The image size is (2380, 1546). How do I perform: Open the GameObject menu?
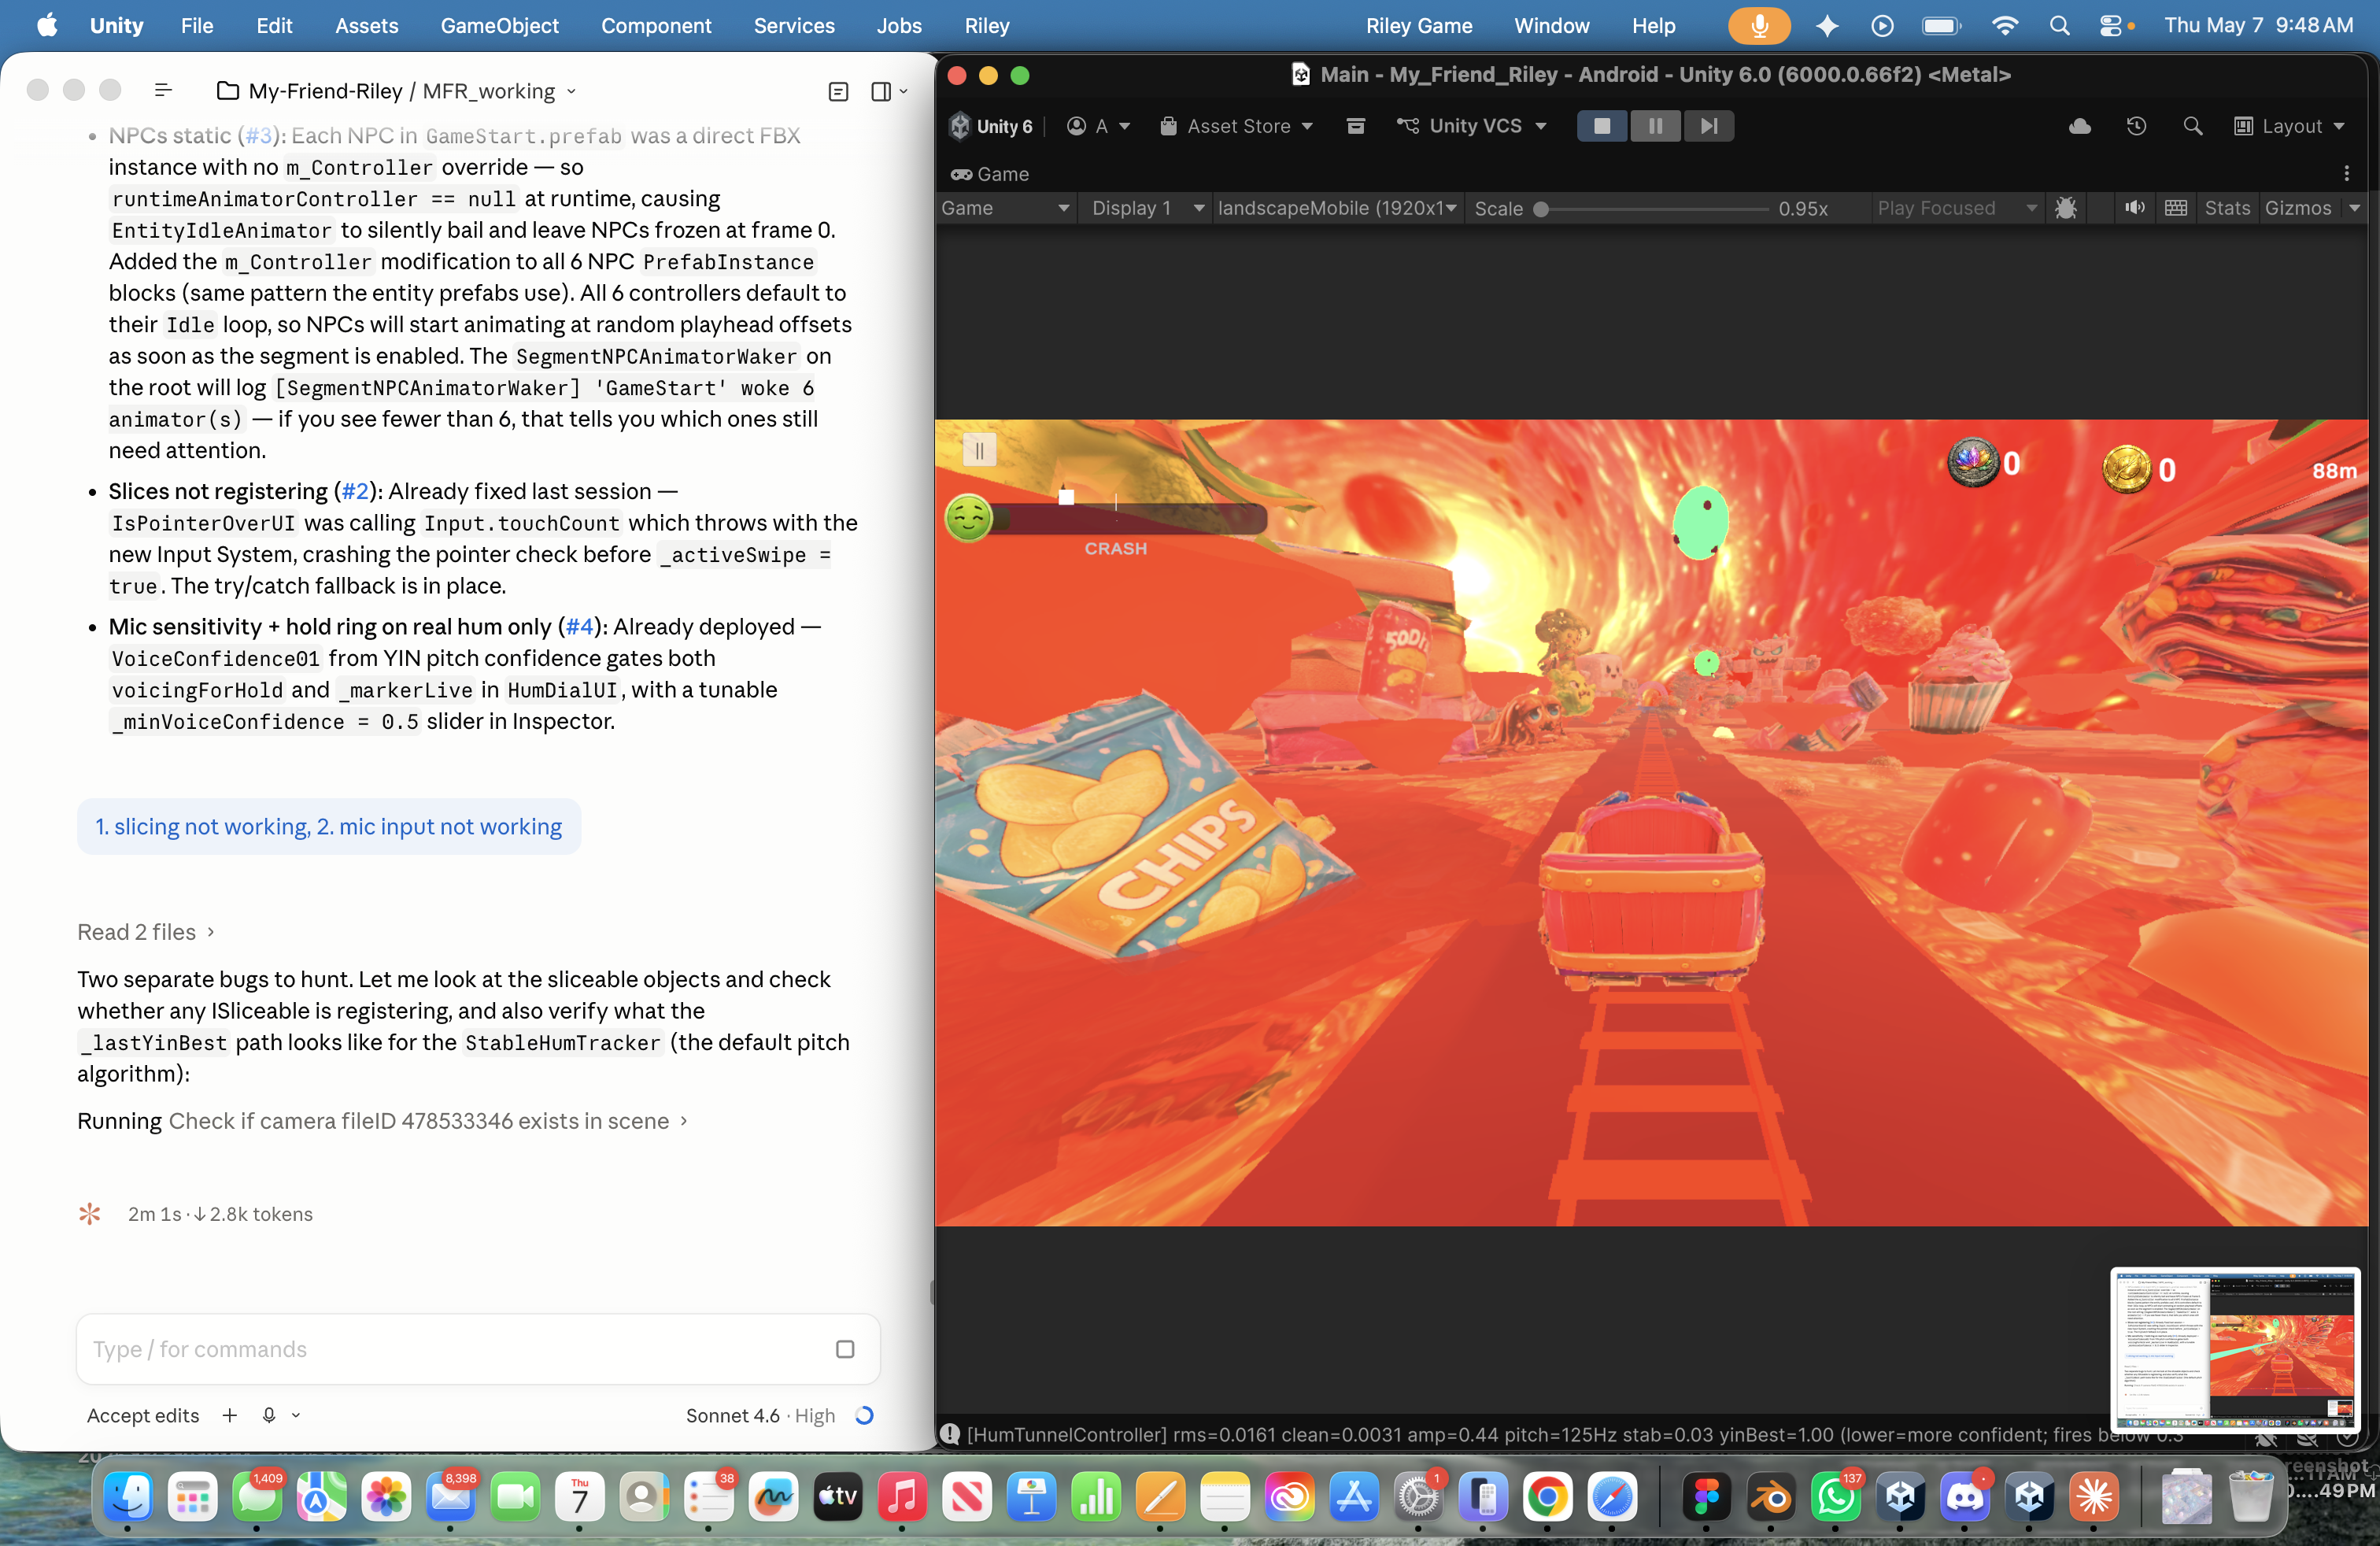tap(499, 25)
